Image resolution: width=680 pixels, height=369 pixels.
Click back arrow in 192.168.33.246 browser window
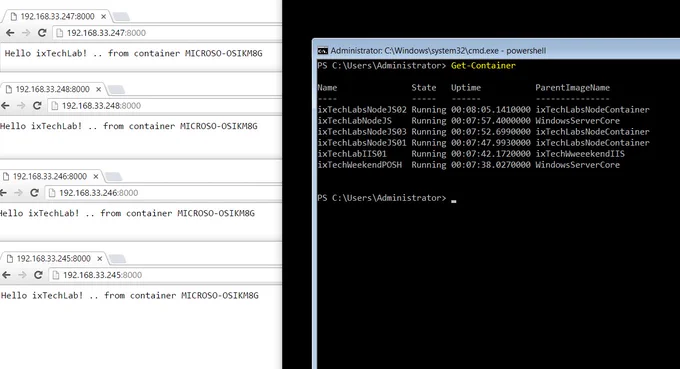[3, 193]
